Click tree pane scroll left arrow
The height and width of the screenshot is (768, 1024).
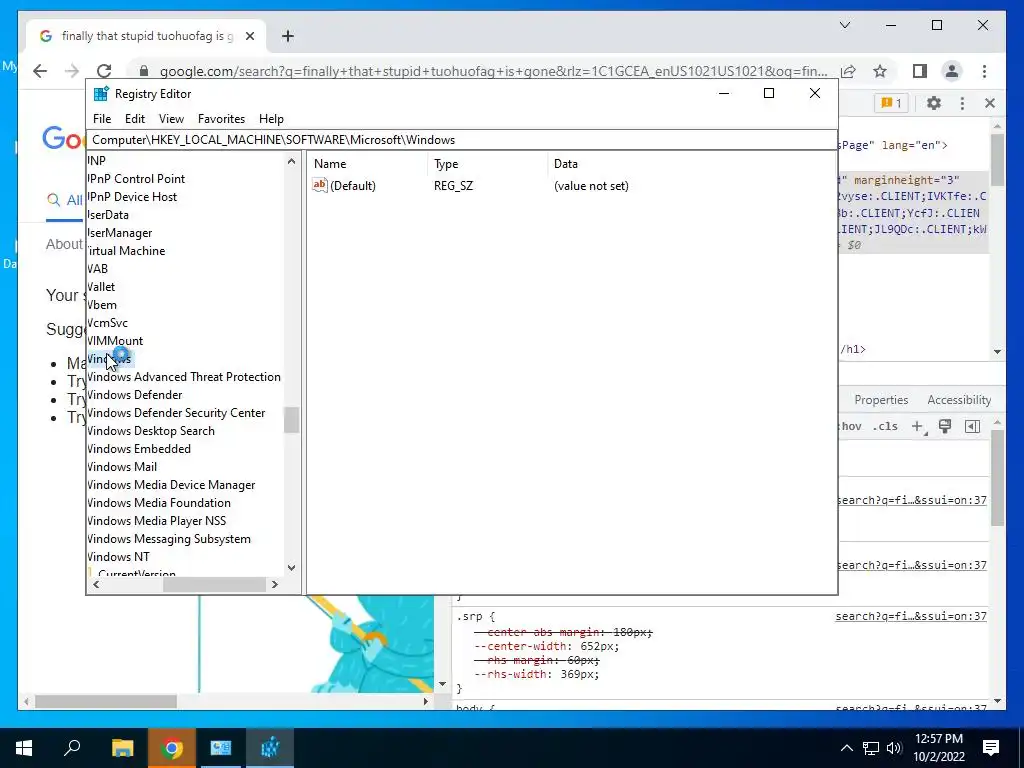click(x=96, y=584)
